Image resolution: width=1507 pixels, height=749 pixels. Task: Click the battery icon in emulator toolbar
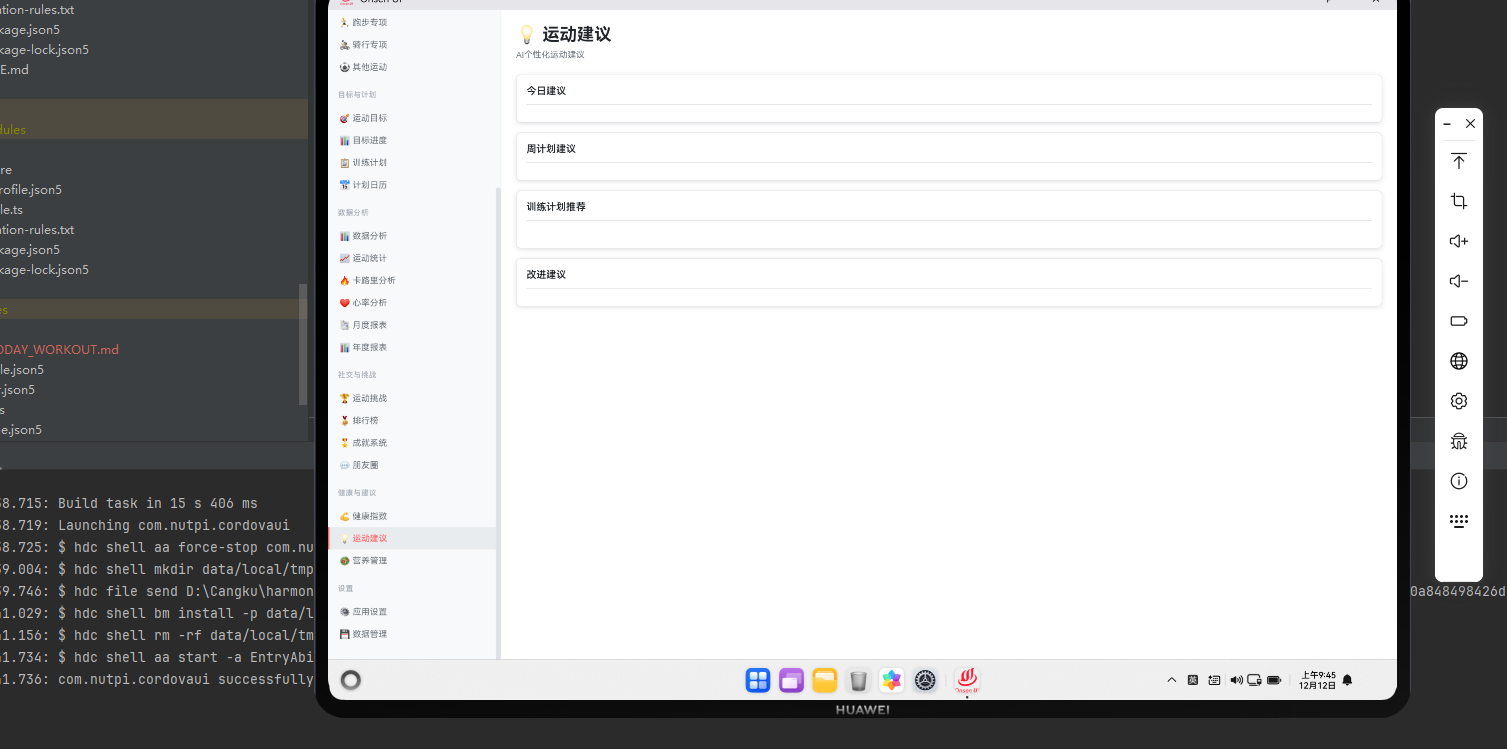click(1459, 321)
